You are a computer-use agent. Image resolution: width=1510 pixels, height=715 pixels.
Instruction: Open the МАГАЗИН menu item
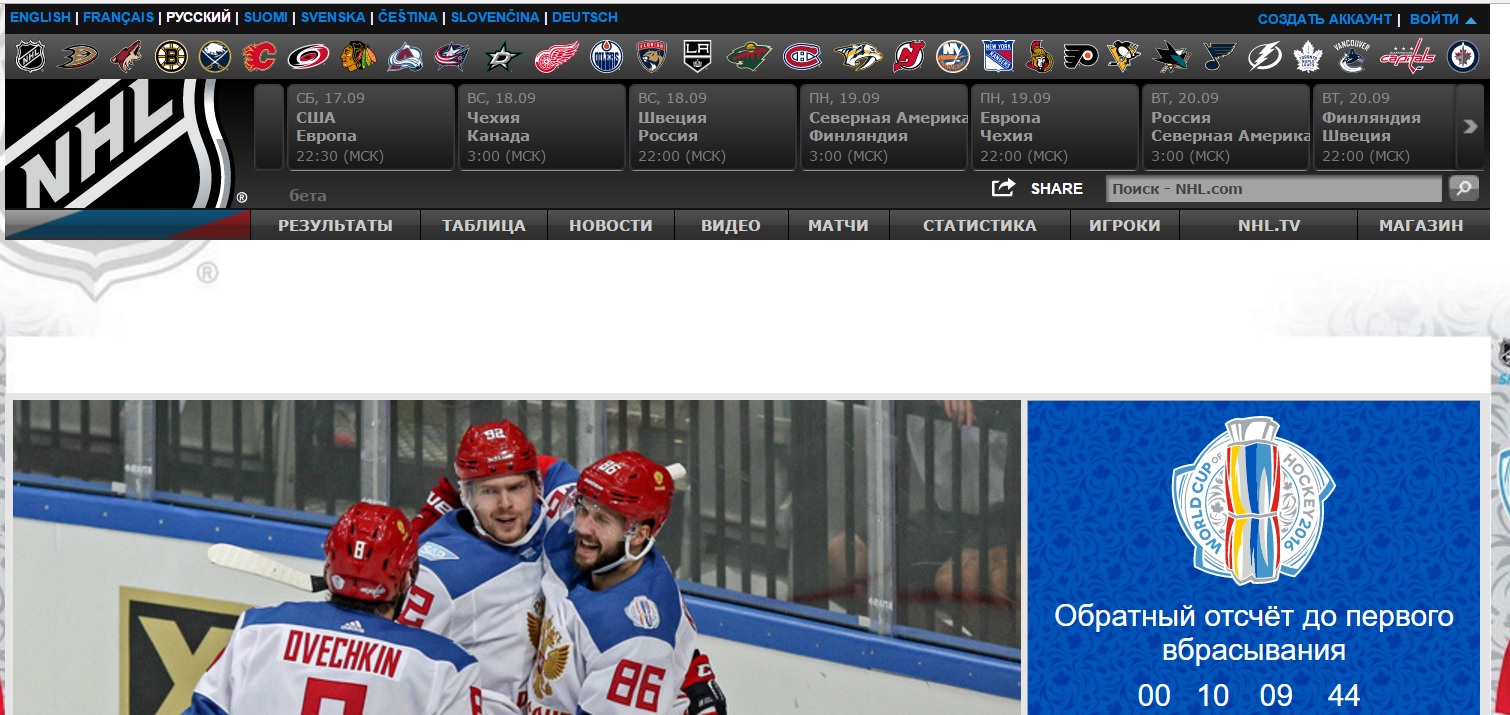tap(1421, 225)
